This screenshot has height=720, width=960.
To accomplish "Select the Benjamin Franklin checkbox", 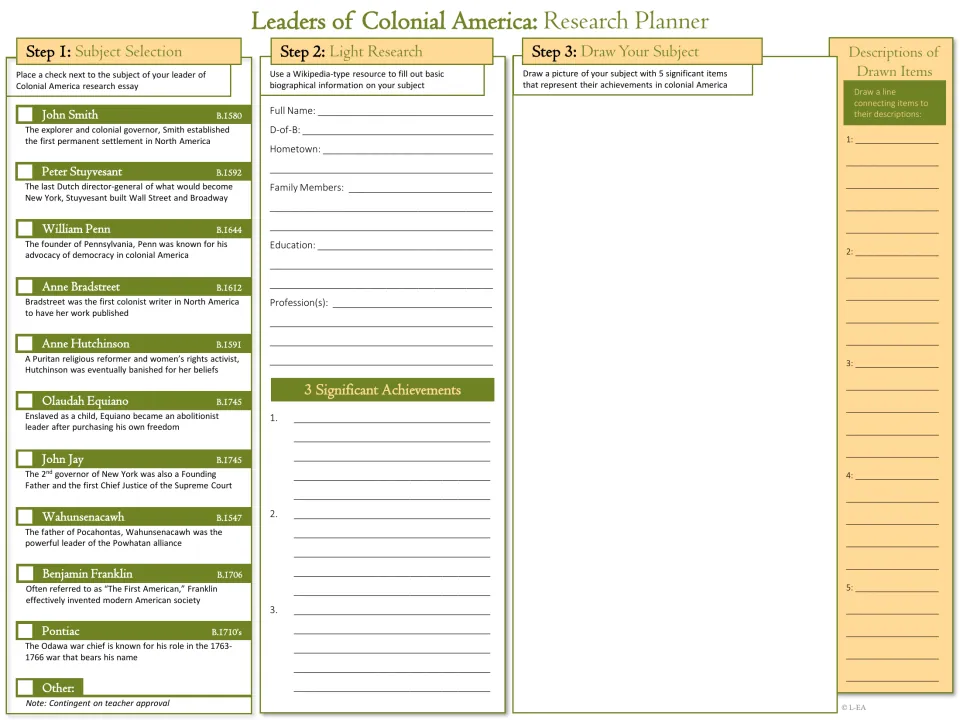I will (x=25, y=574).
